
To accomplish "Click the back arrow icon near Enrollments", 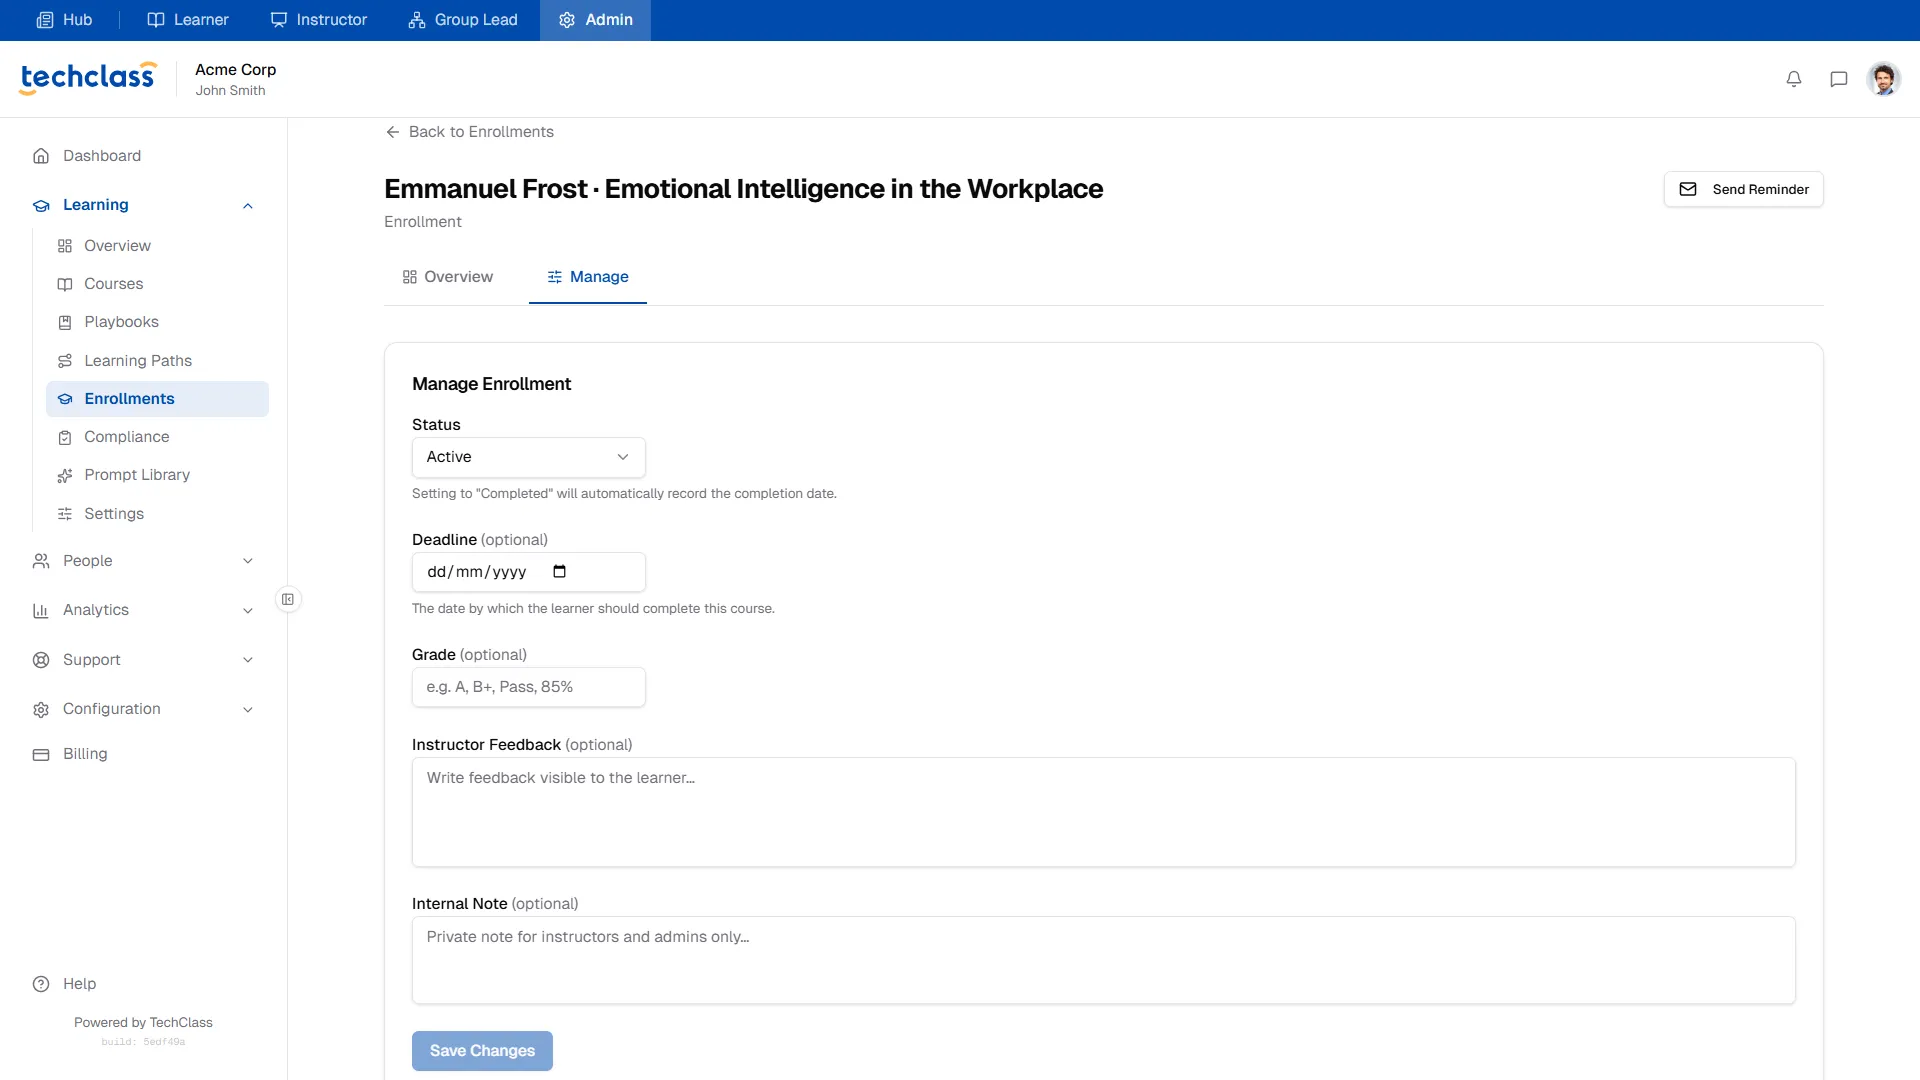I will point(393,132).
